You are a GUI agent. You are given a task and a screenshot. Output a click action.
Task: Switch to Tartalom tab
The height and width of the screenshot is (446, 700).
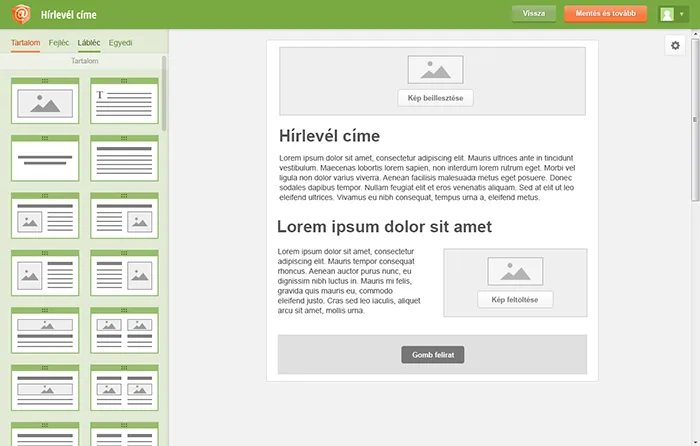[x=25, y=43]
